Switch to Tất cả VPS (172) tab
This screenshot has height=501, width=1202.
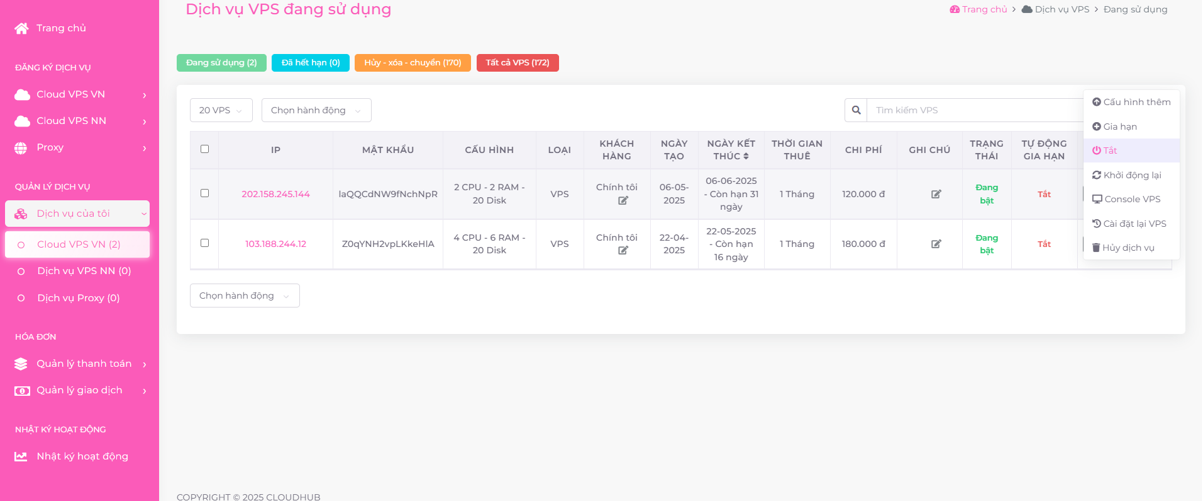[x=517, y=63]
